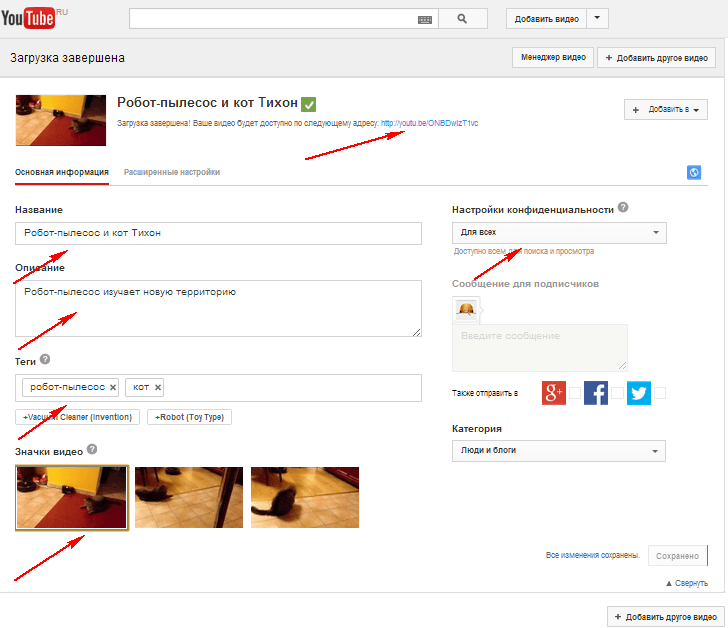The height and width of the screenshot is (628, 728).
Task: Click the Доступно всем для поиска text
Action: coord(524,251)
